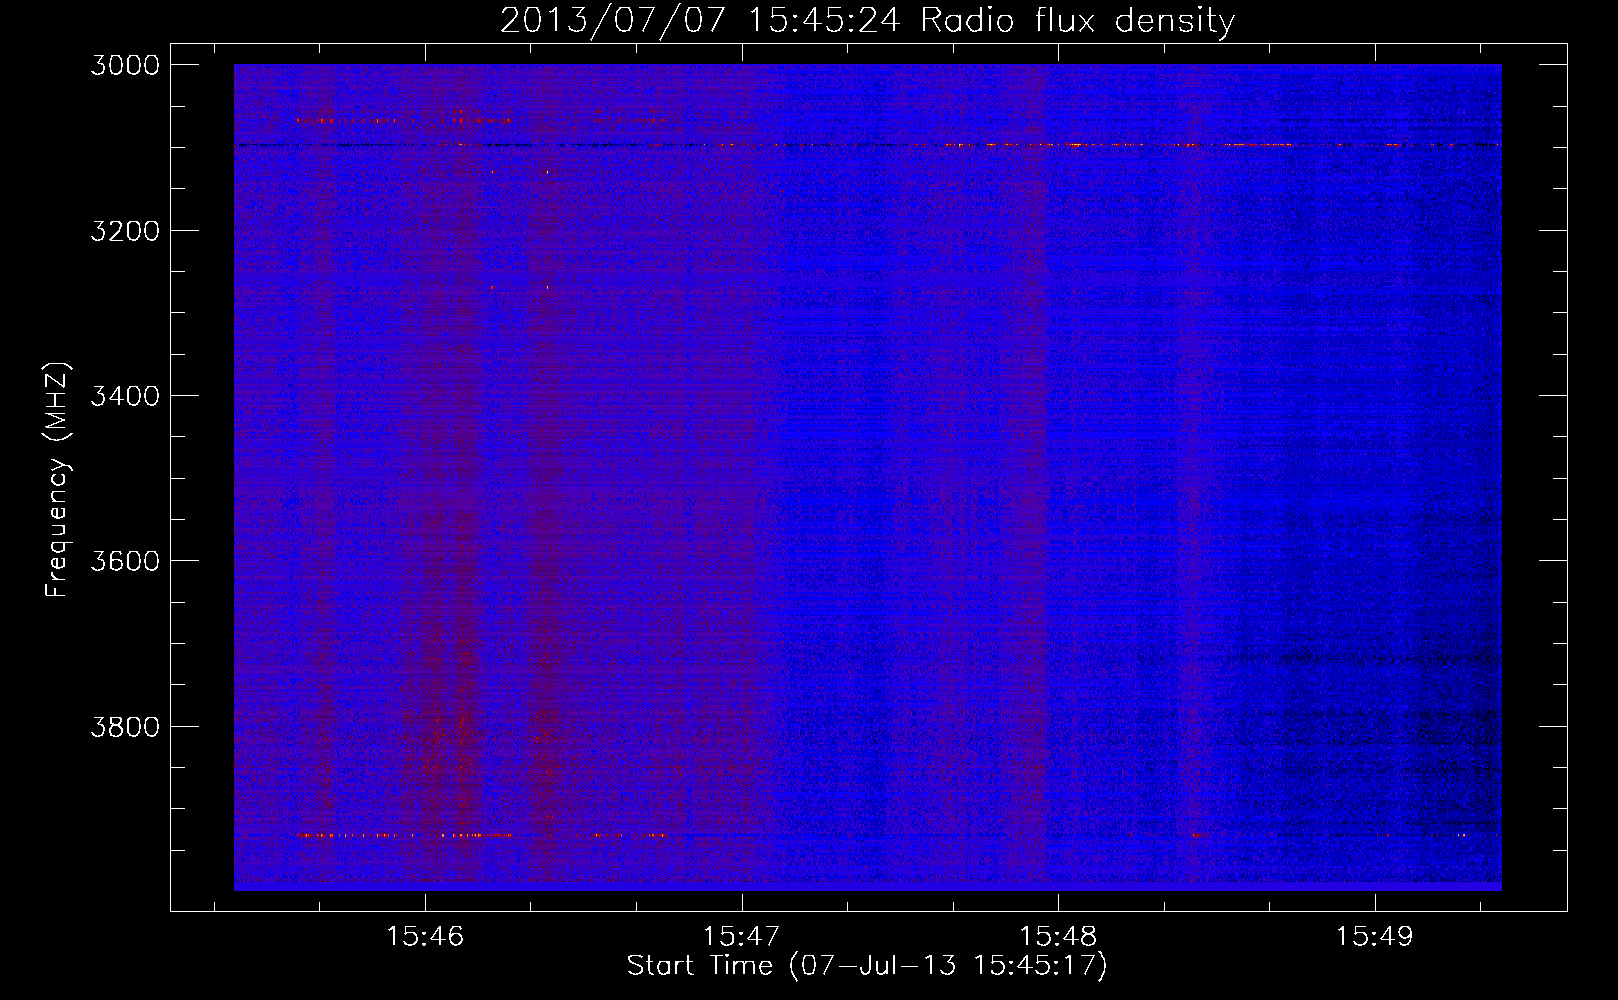Click the solid blue strip at spectrogram bottom
Viewport: 1618px width, 1000px height.
pyautogui.click(x=867, y=886)
